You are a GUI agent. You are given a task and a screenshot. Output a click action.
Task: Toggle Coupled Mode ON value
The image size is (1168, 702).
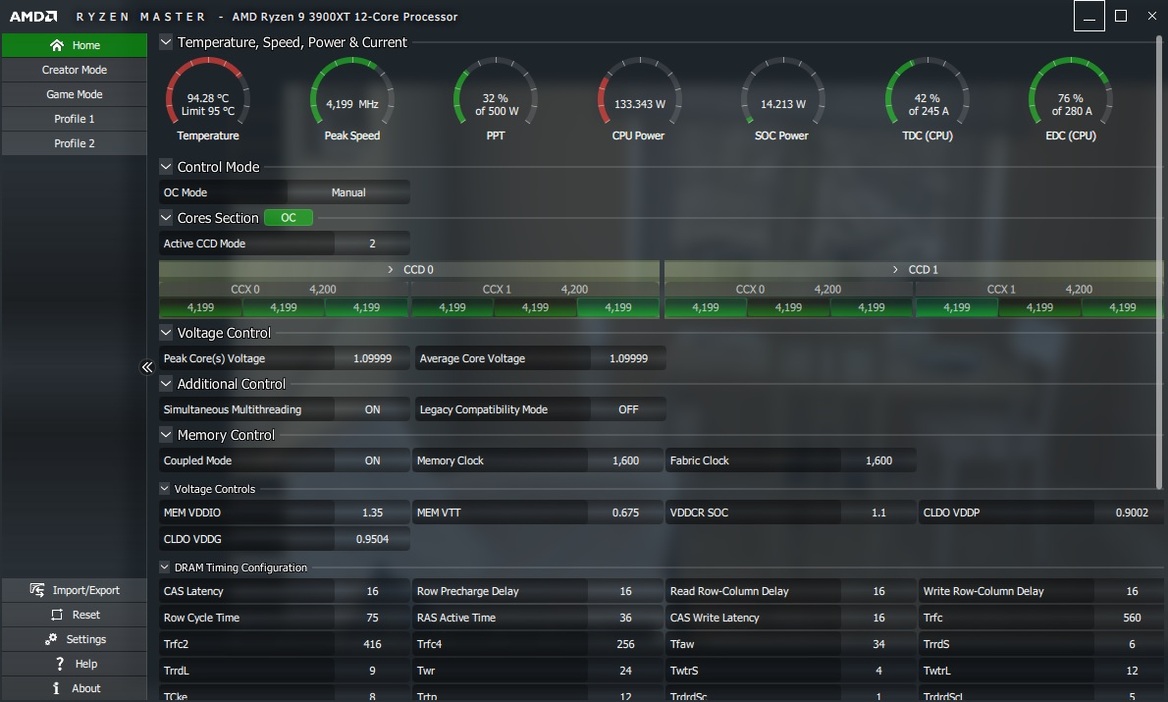click(372, 461)
